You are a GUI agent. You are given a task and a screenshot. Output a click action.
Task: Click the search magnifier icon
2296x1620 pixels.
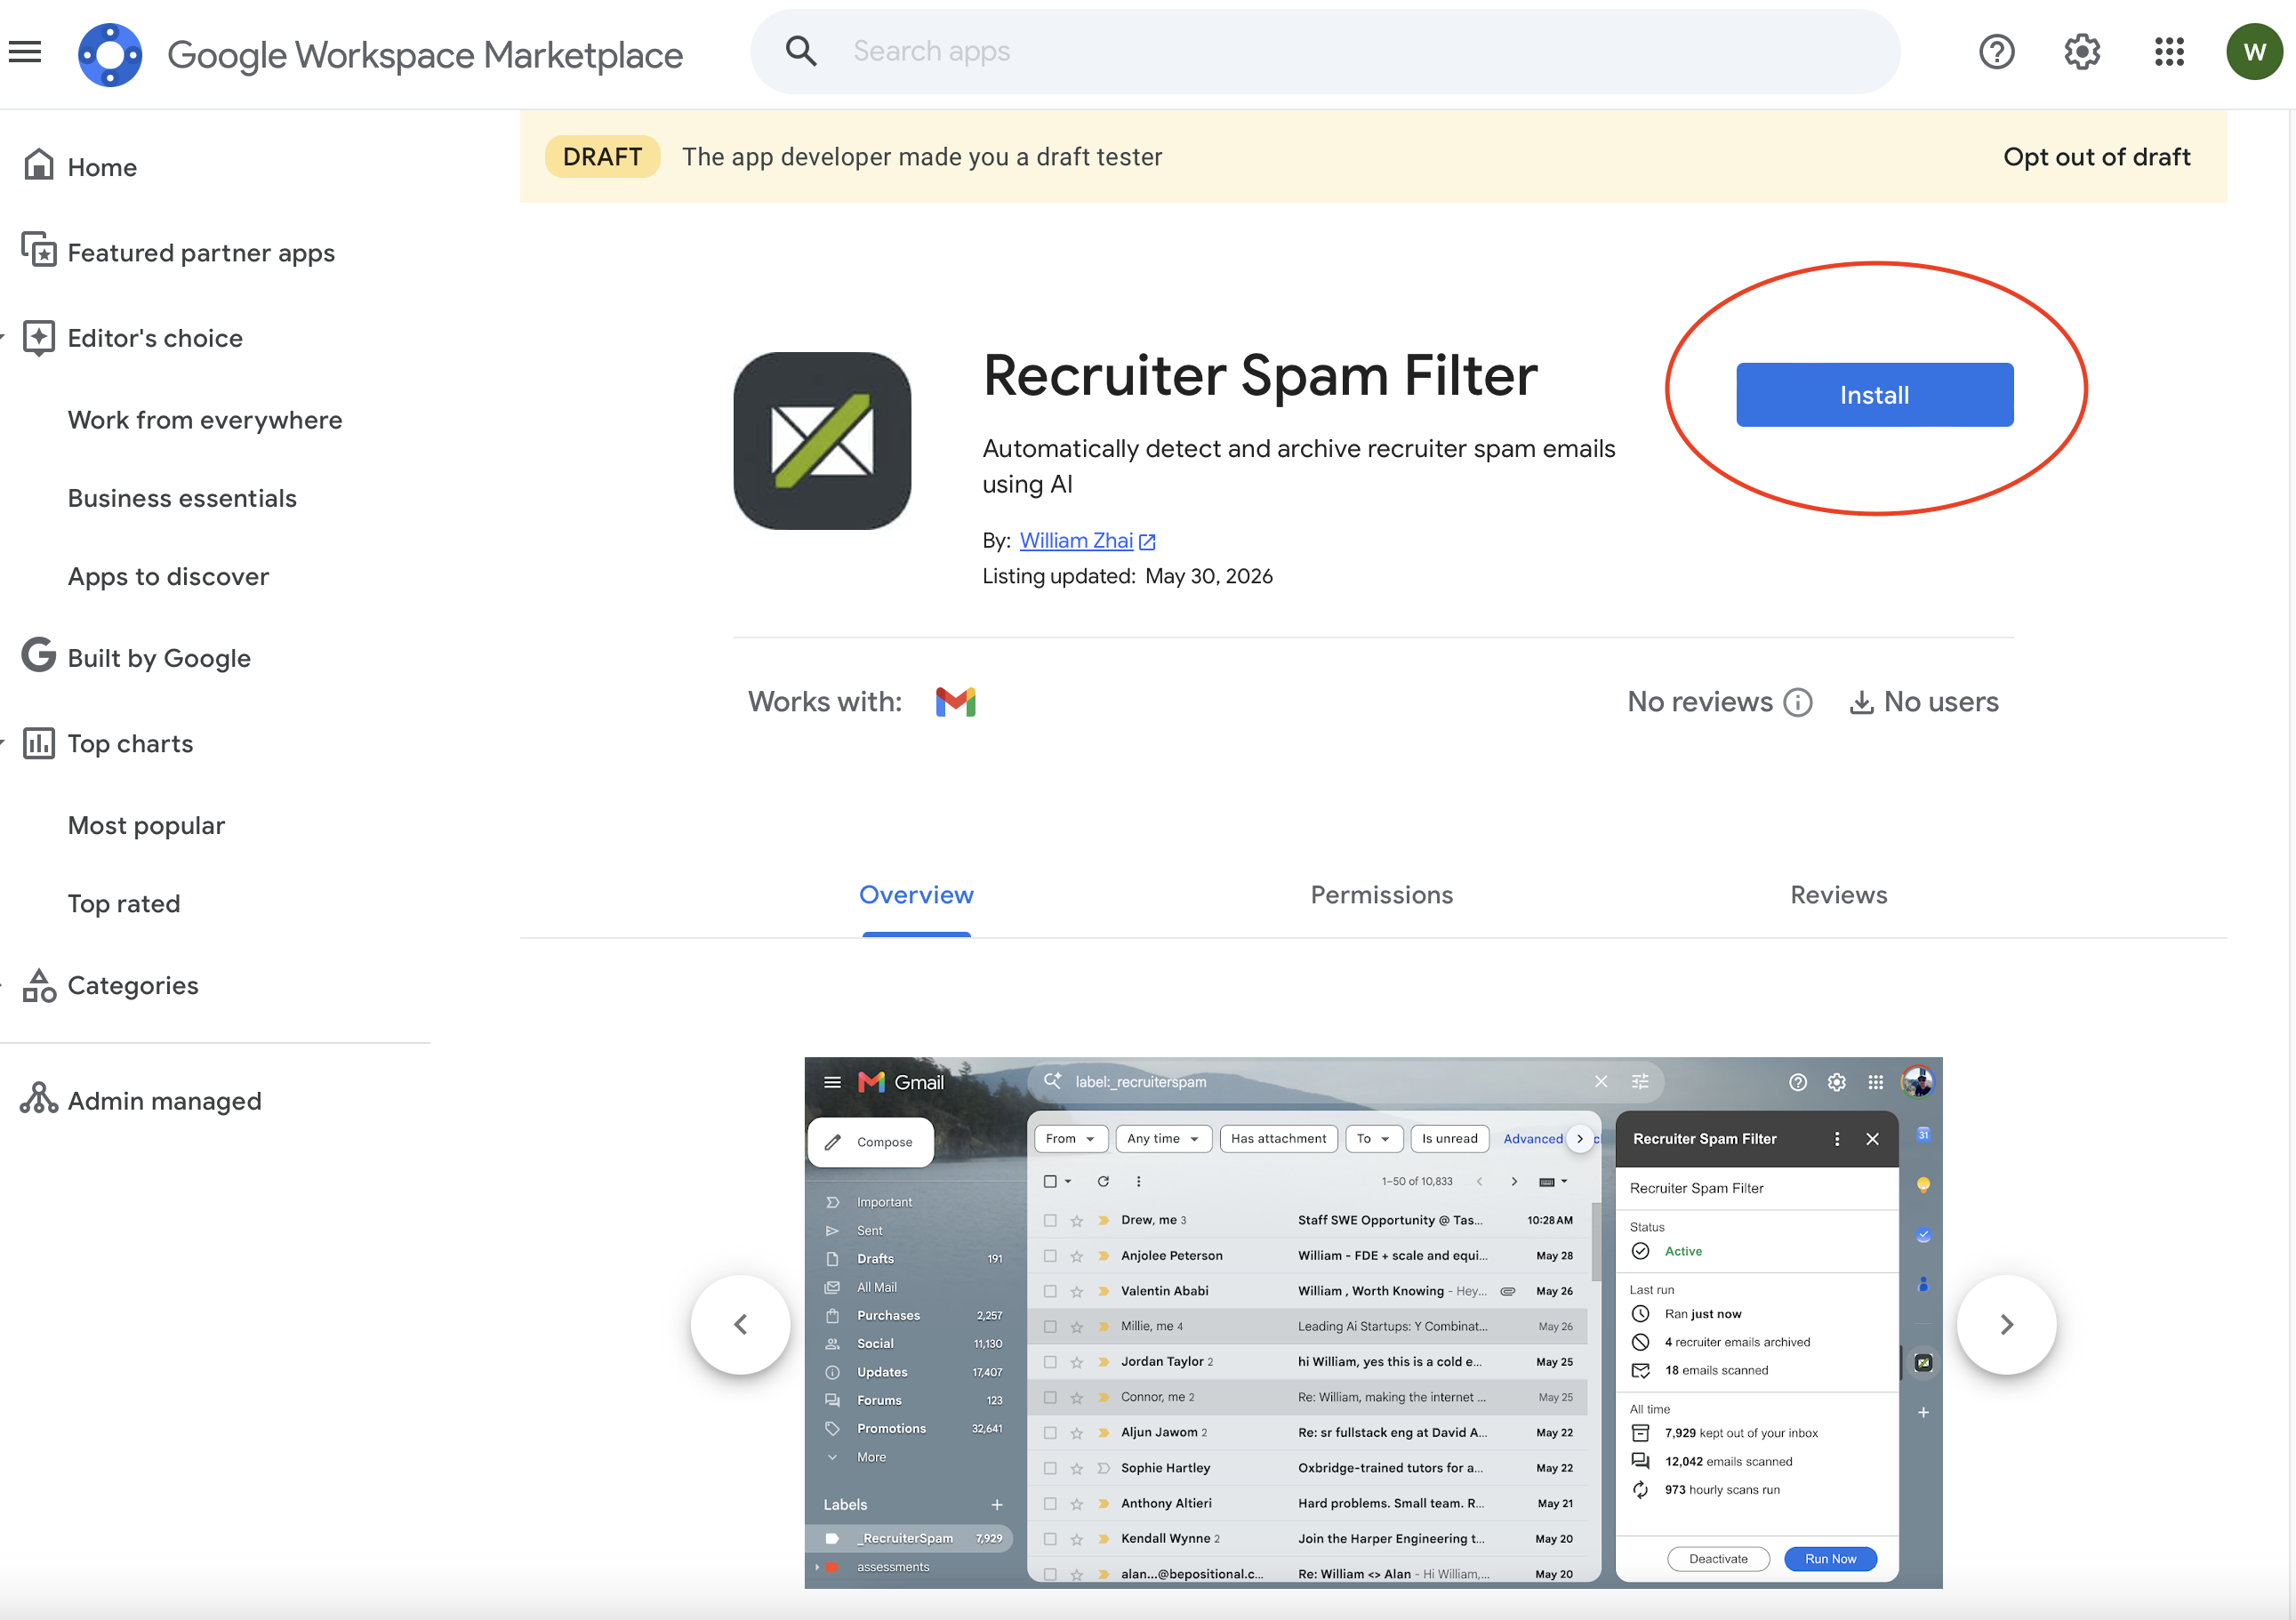(801, 51)
